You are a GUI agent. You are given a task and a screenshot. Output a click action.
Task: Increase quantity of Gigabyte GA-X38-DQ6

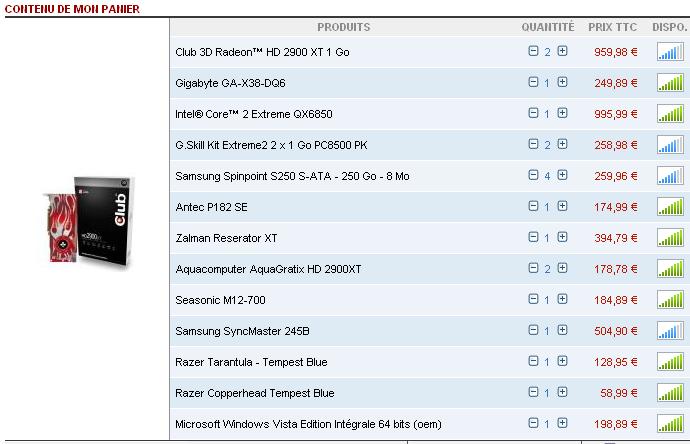pos(562,82)
